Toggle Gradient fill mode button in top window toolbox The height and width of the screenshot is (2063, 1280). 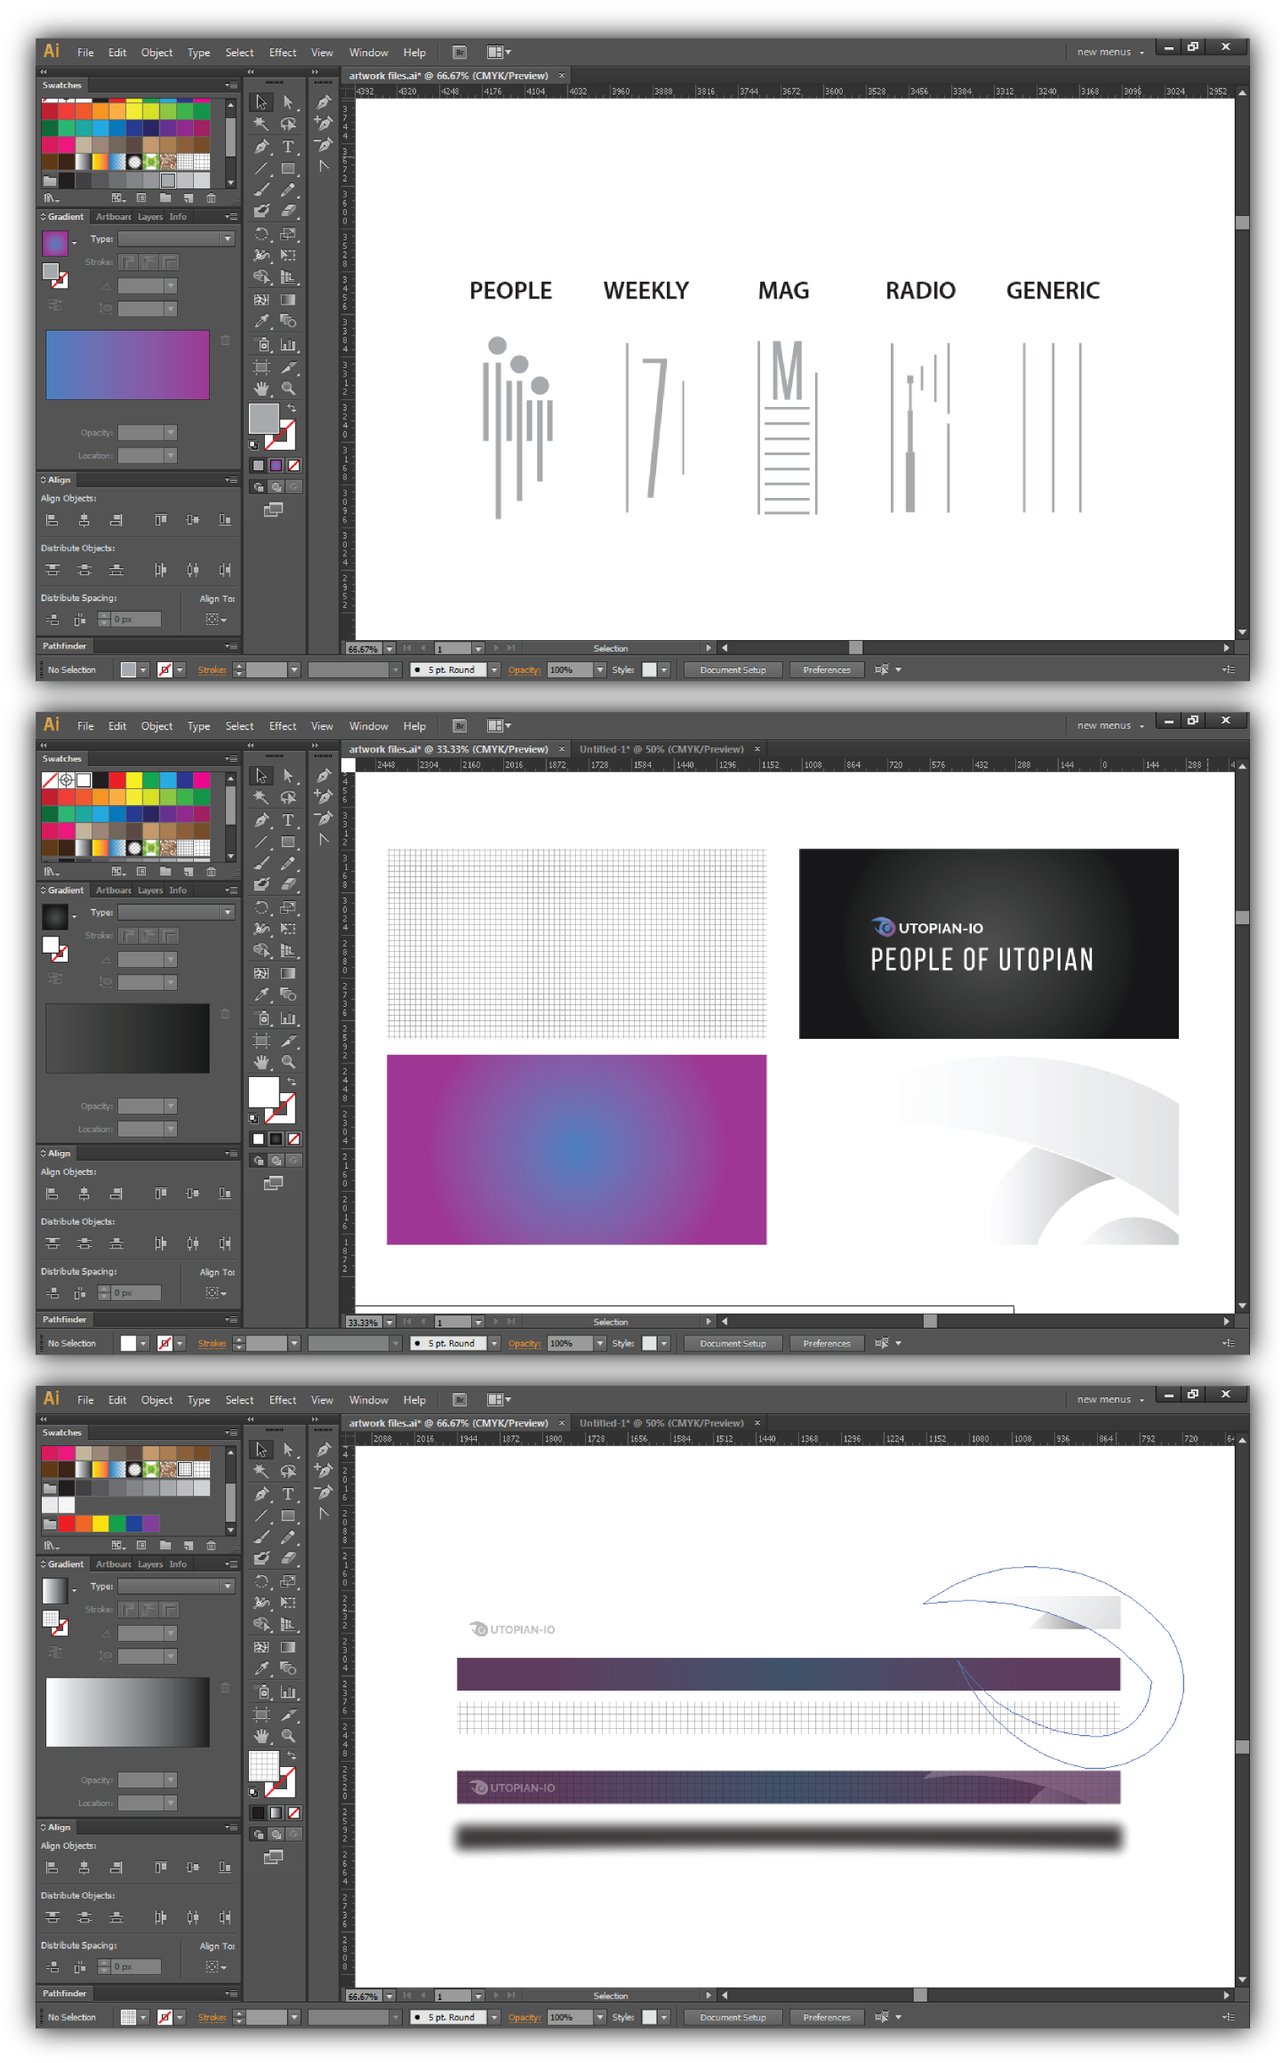(276, 465)
